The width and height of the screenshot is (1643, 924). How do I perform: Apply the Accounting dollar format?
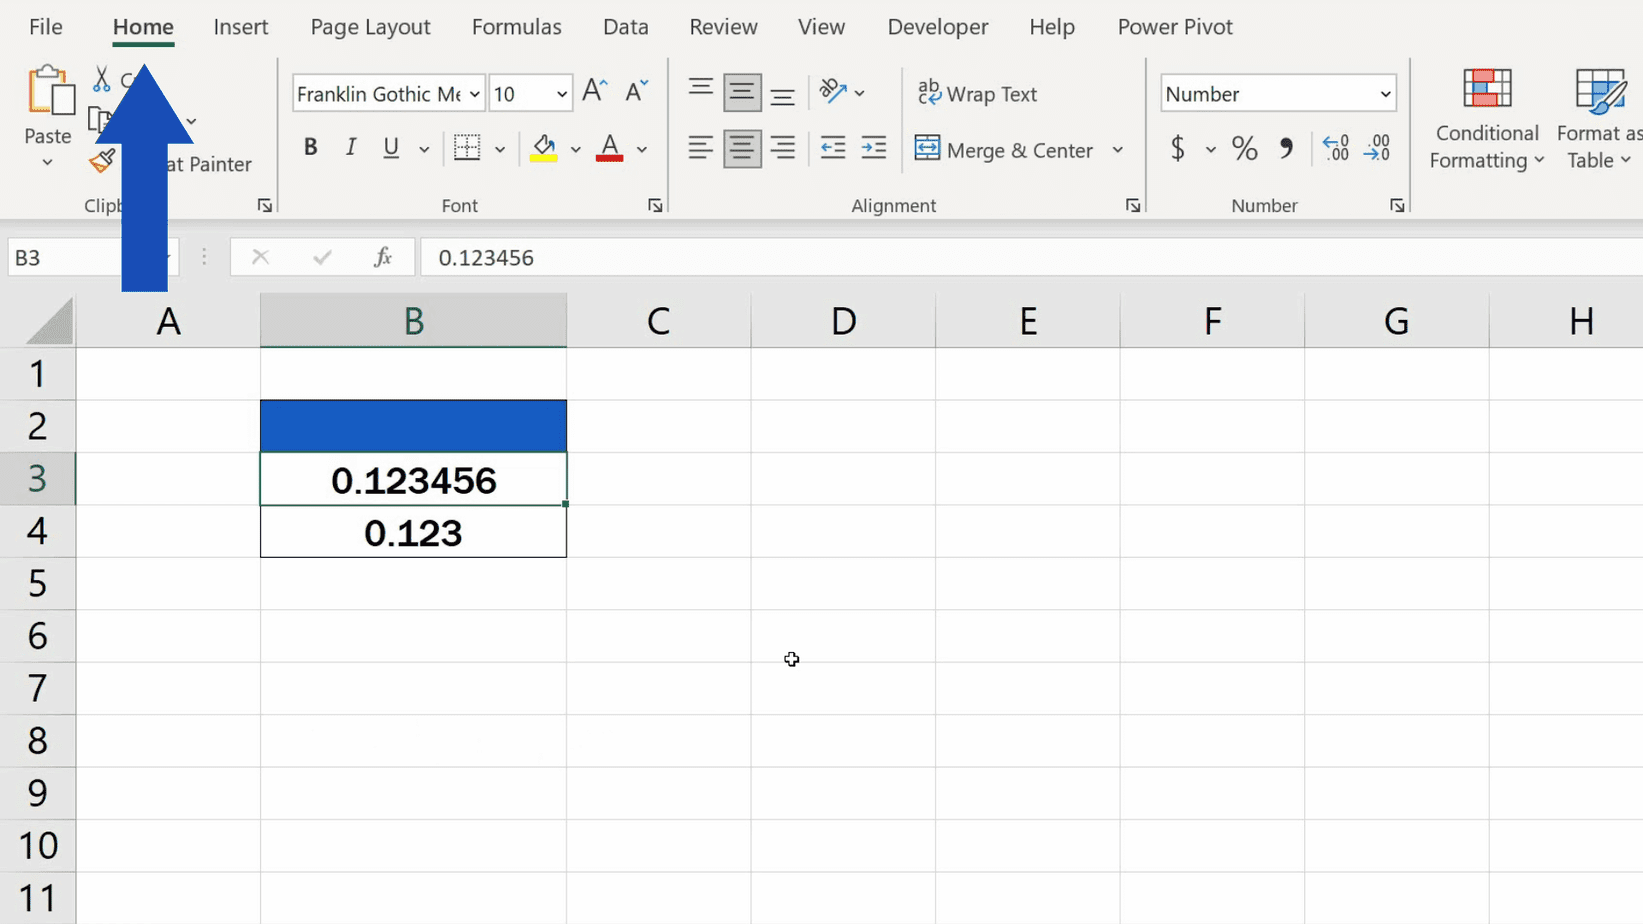point(1178,148)
